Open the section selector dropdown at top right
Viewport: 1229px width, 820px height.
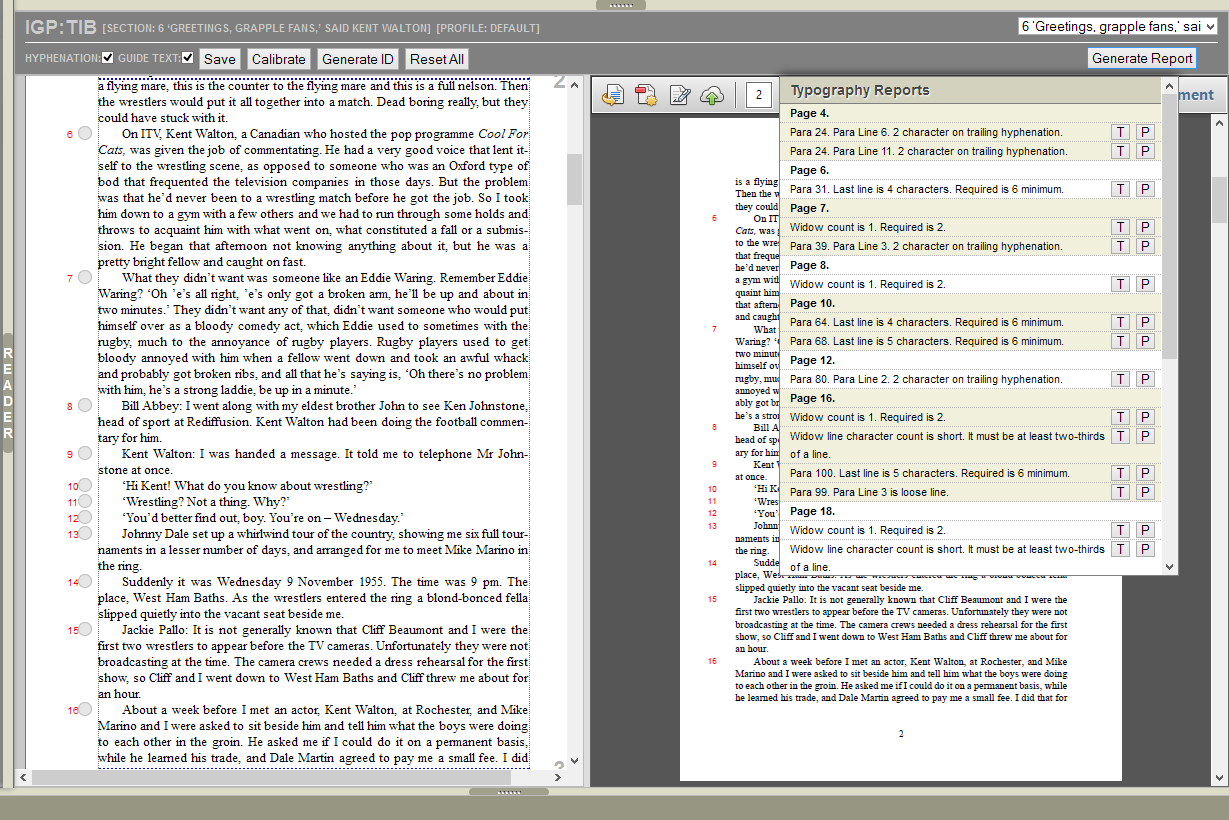(1117, 26)
